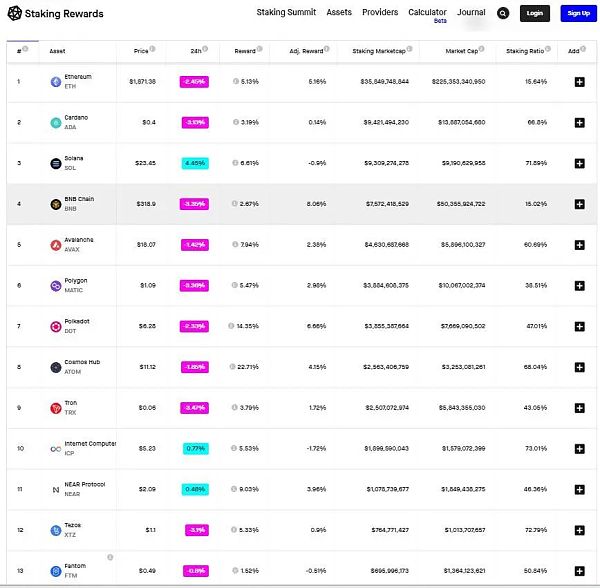
Task: Click the Solana coin icon
Action: pos(56,163)
